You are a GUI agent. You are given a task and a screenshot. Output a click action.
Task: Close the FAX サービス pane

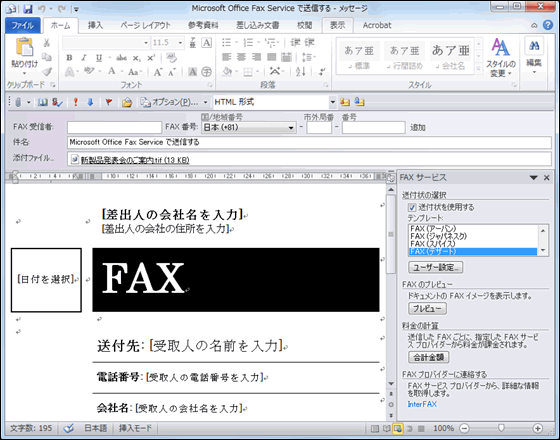coord(546,178)
